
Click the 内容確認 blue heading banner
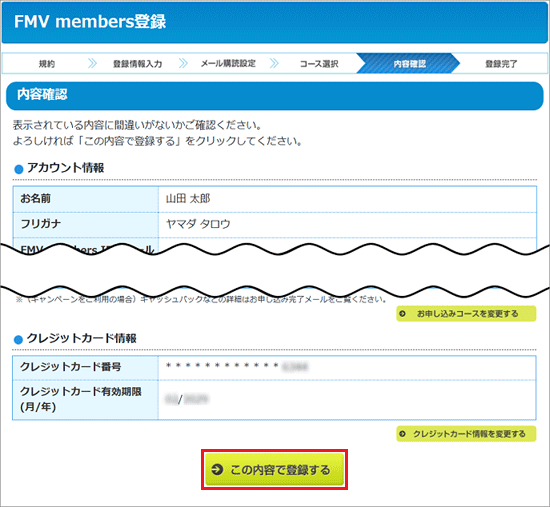click(275, 96)
